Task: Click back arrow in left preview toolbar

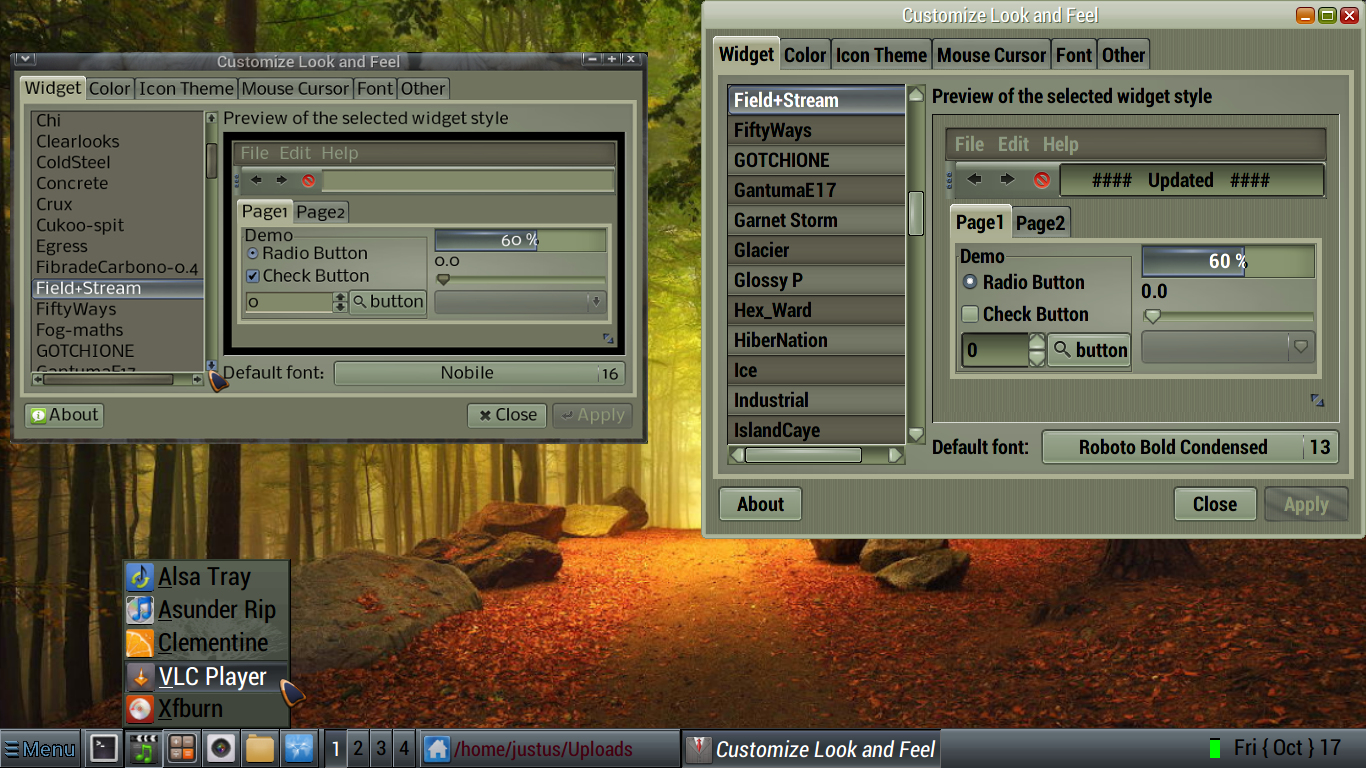Action: coord(256,181)
